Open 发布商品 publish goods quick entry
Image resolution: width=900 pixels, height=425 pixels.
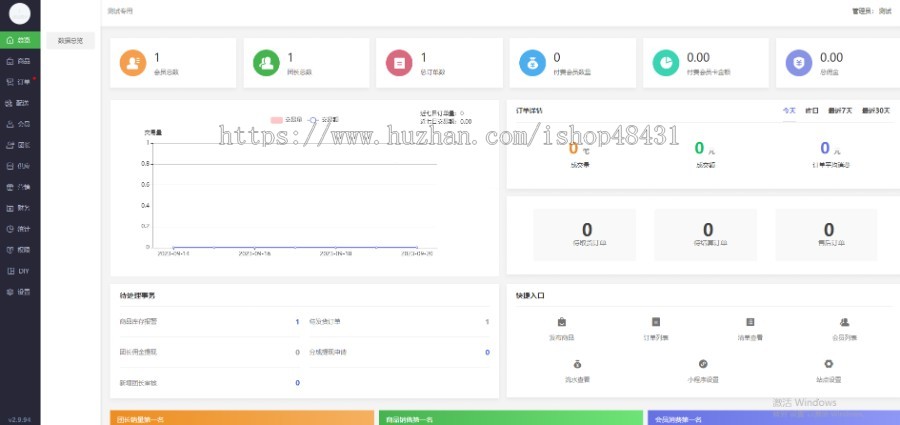coord(561,329)
